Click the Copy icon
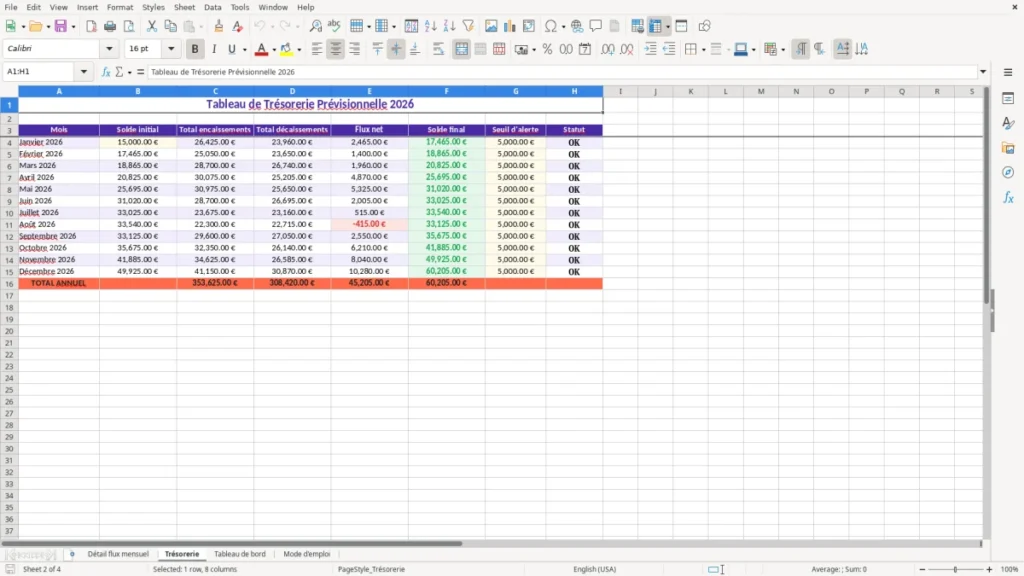Viewport: 1024px width, 576px height. [170, 26]
